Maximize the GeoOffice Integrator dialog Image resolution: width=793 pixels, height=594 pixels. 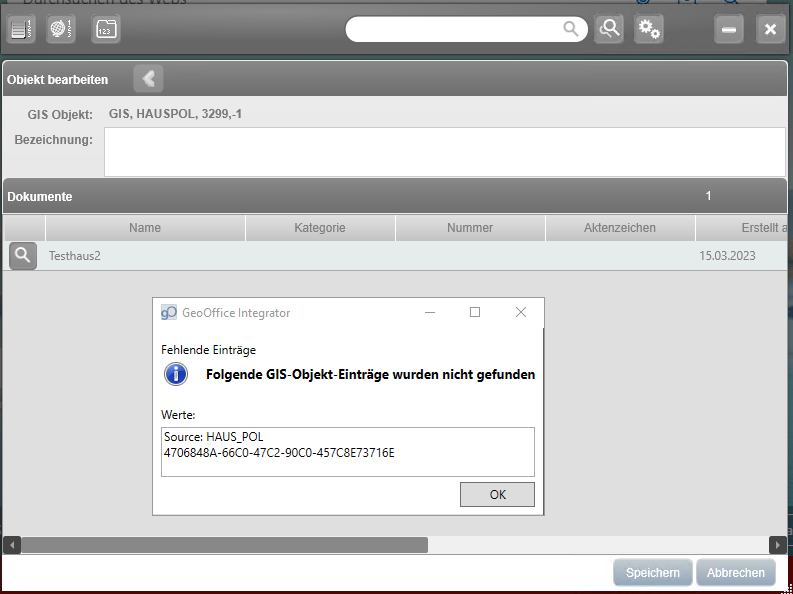(x=475, y=312)
